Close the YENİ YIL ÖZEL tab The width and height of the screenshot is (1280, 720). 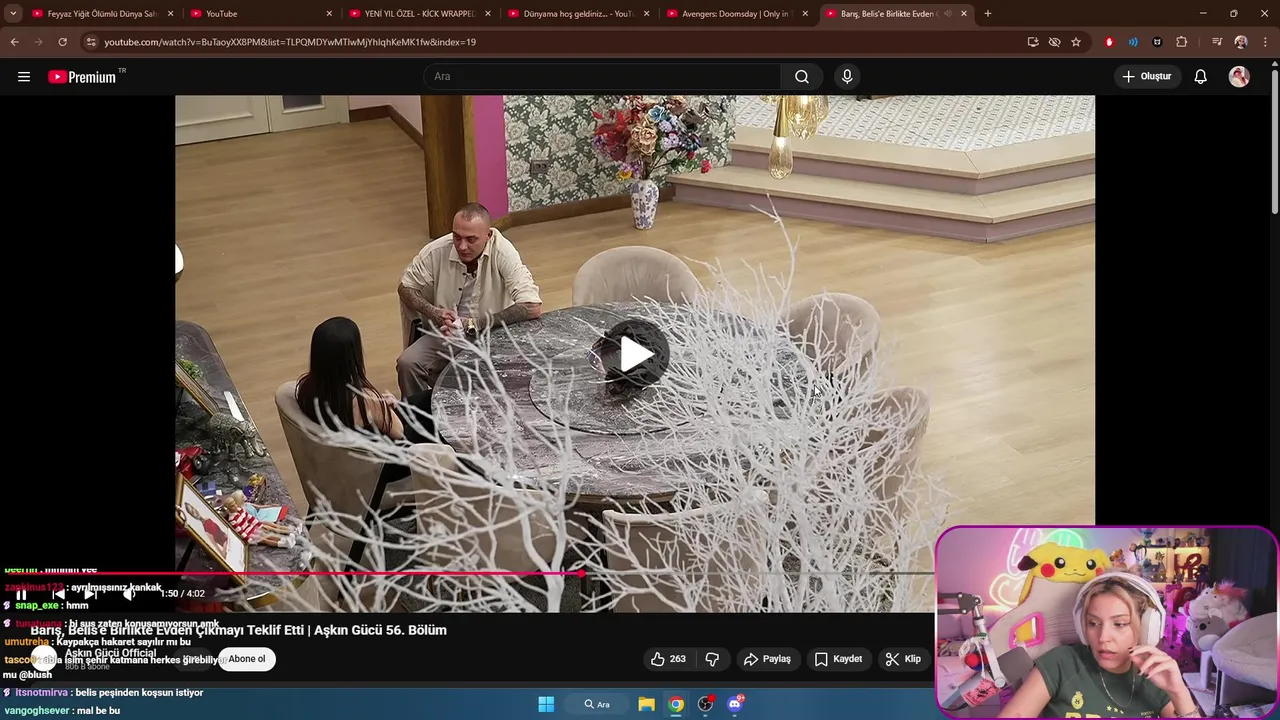click(x=487, y=14)
